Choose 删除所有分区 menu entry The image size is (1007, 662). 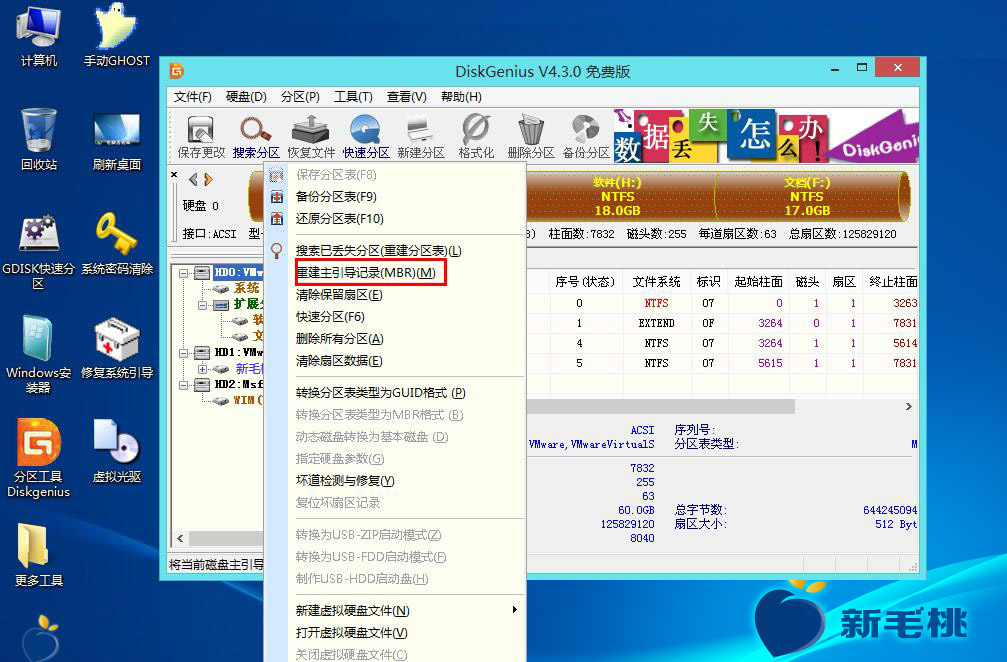point(396,339)
